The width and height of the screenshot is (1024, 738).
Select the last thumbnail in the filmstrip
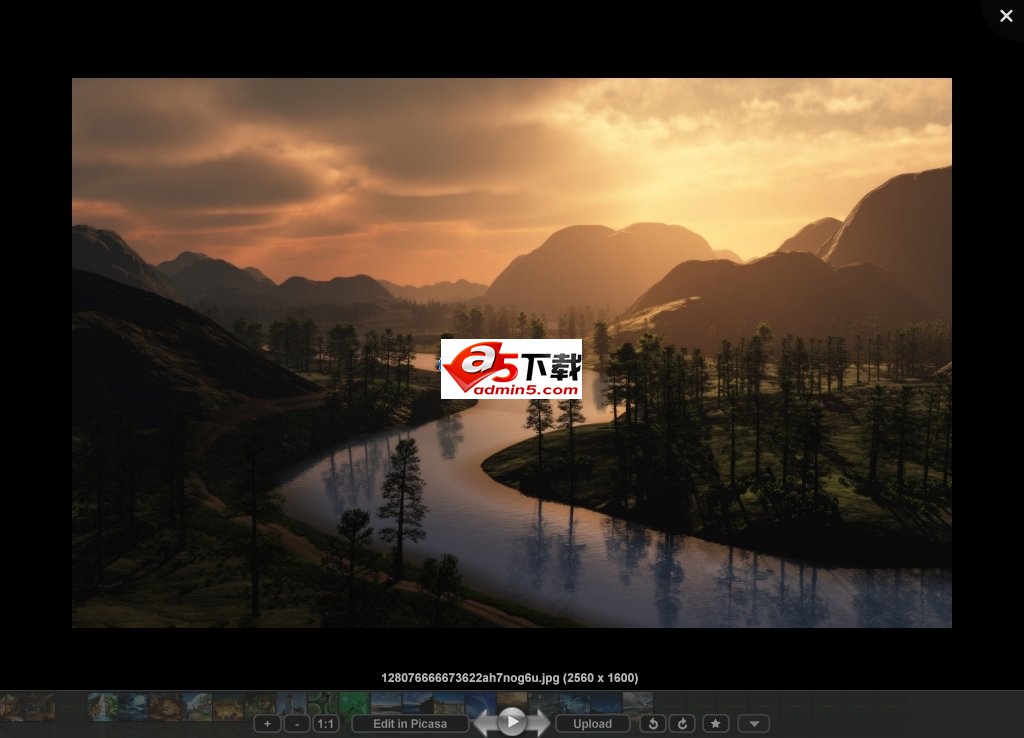pos(637,702)
